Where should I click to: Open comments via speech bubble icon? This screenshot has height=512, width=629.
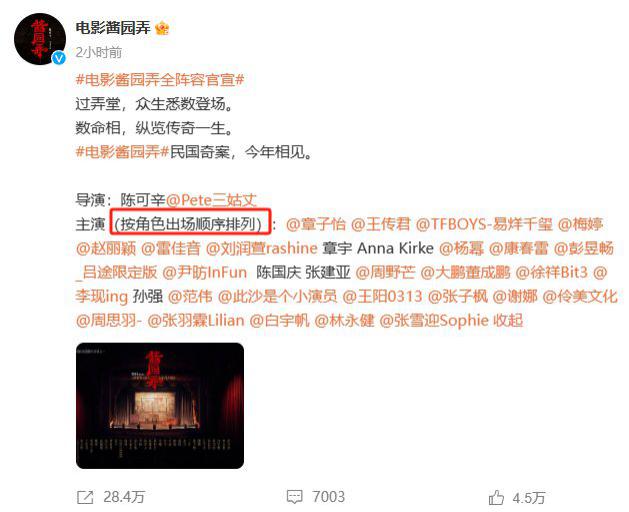coord(294,497)
